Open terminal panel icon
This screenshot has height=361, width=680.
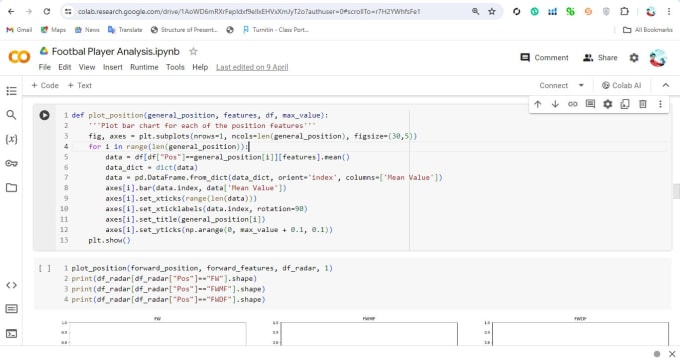point(11,334)
